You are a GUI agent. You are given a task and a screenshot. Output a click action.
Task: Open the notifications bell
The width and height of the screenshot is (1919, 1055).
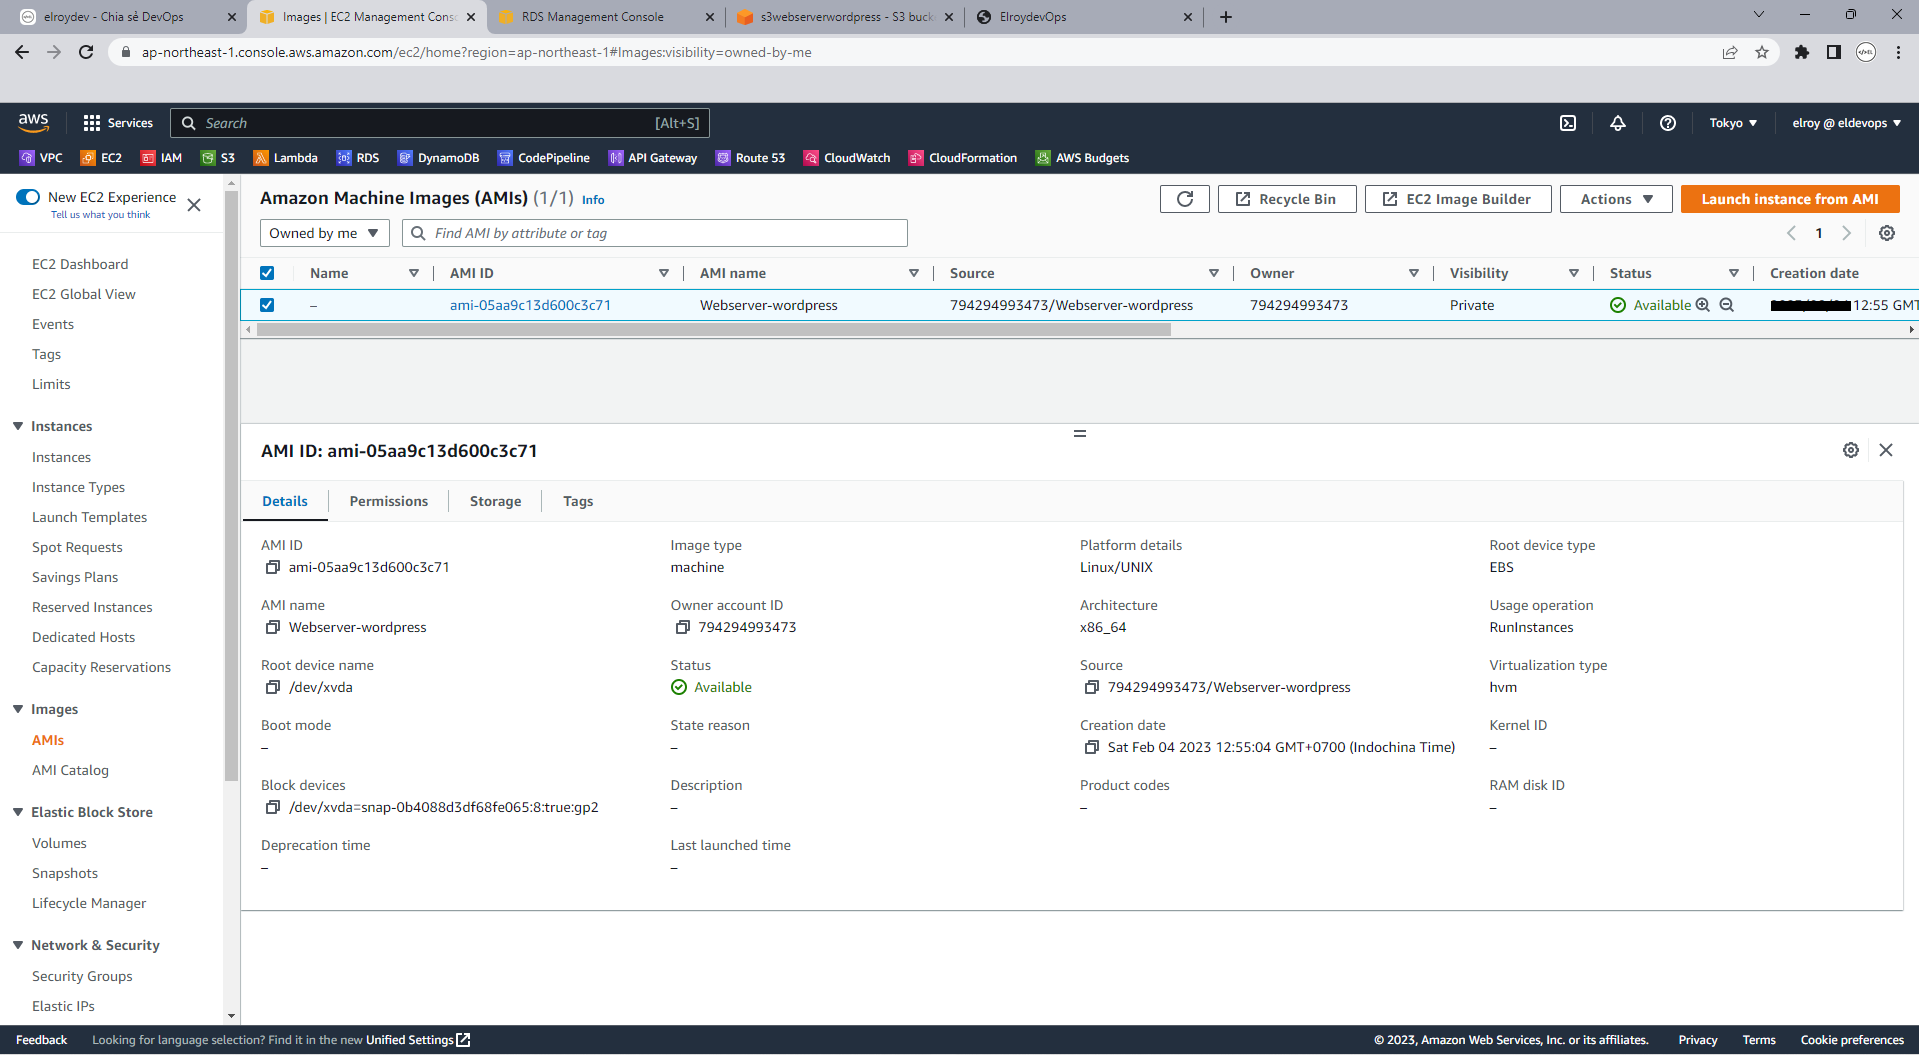[1617, 123]
